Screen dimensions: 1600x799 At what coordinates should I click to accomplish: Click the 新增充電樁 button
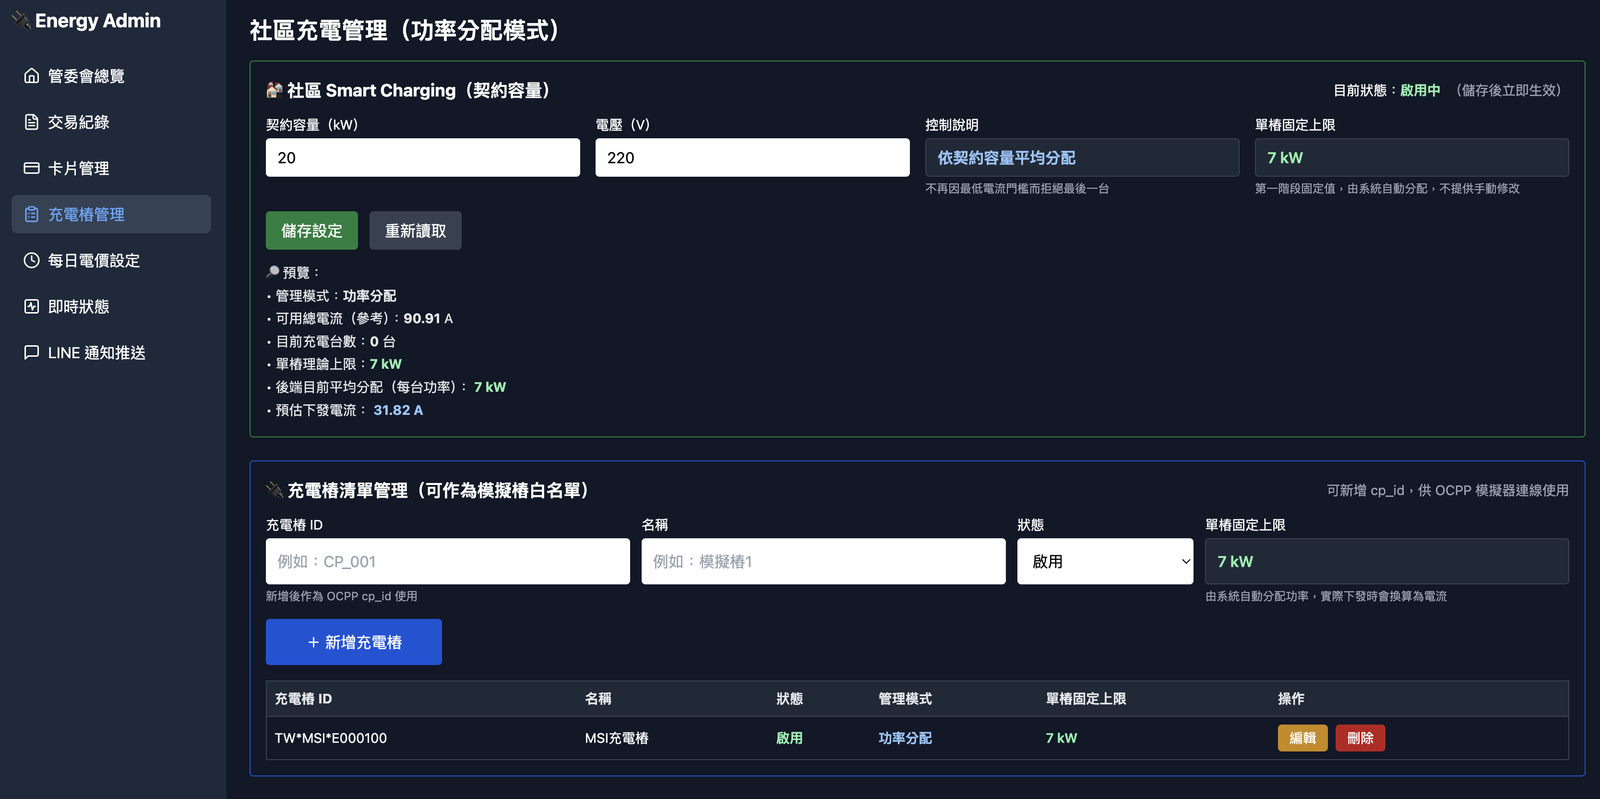(x=354, y=642)
